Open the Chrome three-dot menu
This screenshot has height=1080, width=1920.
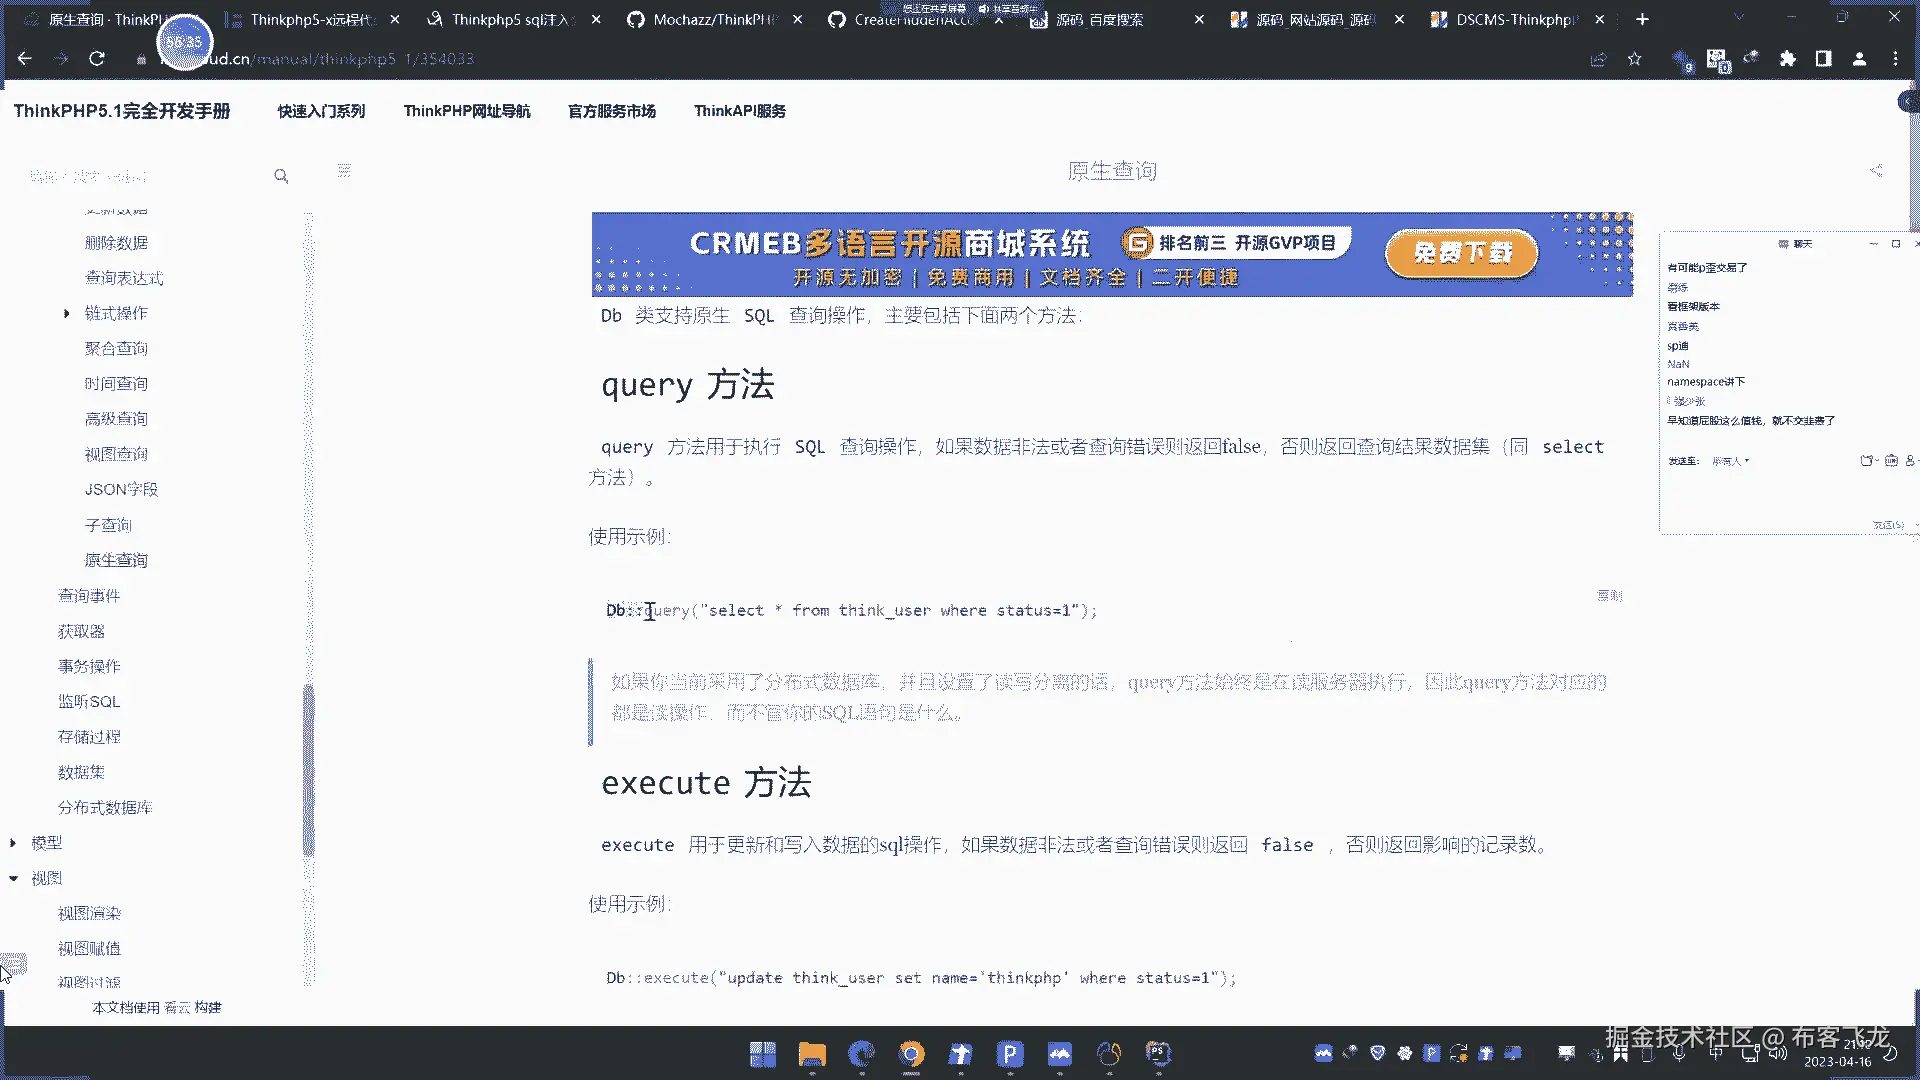pos(1895,59)
